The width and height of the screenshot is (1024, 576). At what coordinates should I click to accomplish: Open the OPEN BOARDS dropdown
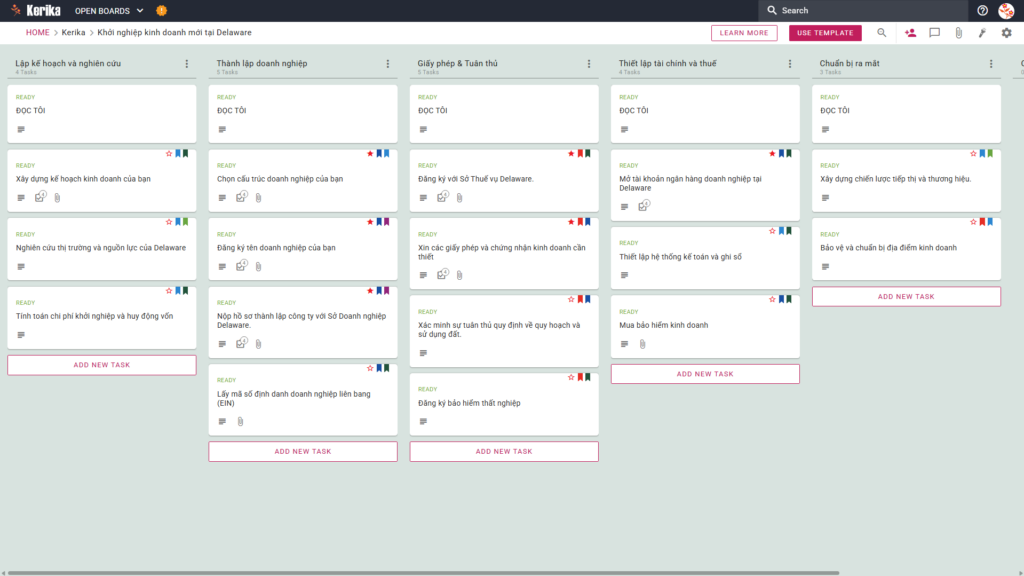(108, 10)
